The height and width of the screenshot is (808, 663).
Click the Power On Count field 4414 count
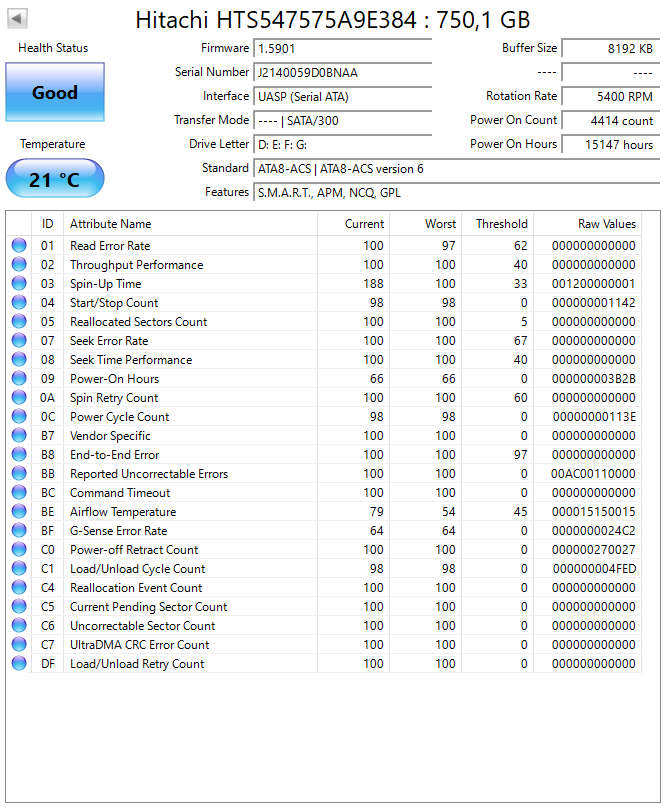pos(610,121)
